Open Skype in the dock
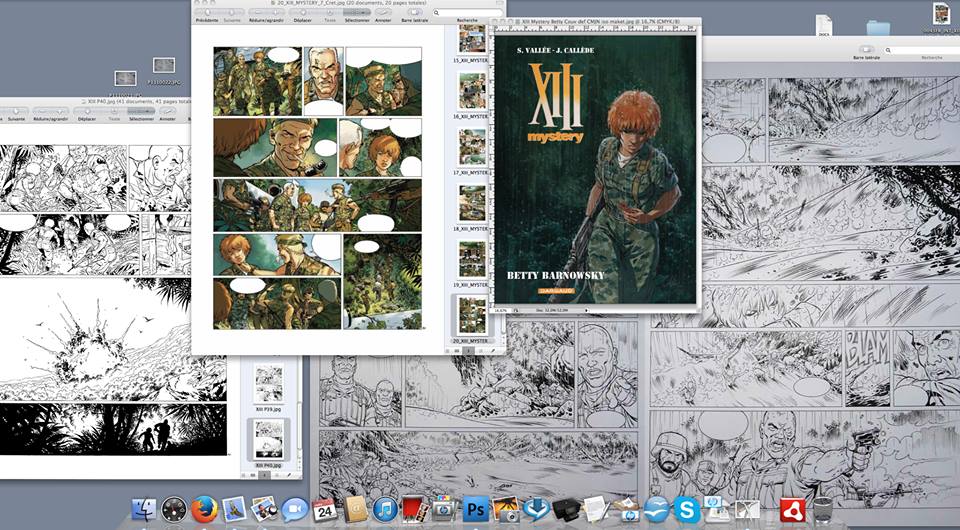This screenshot has height=530, width=960. tap(686, 509)
